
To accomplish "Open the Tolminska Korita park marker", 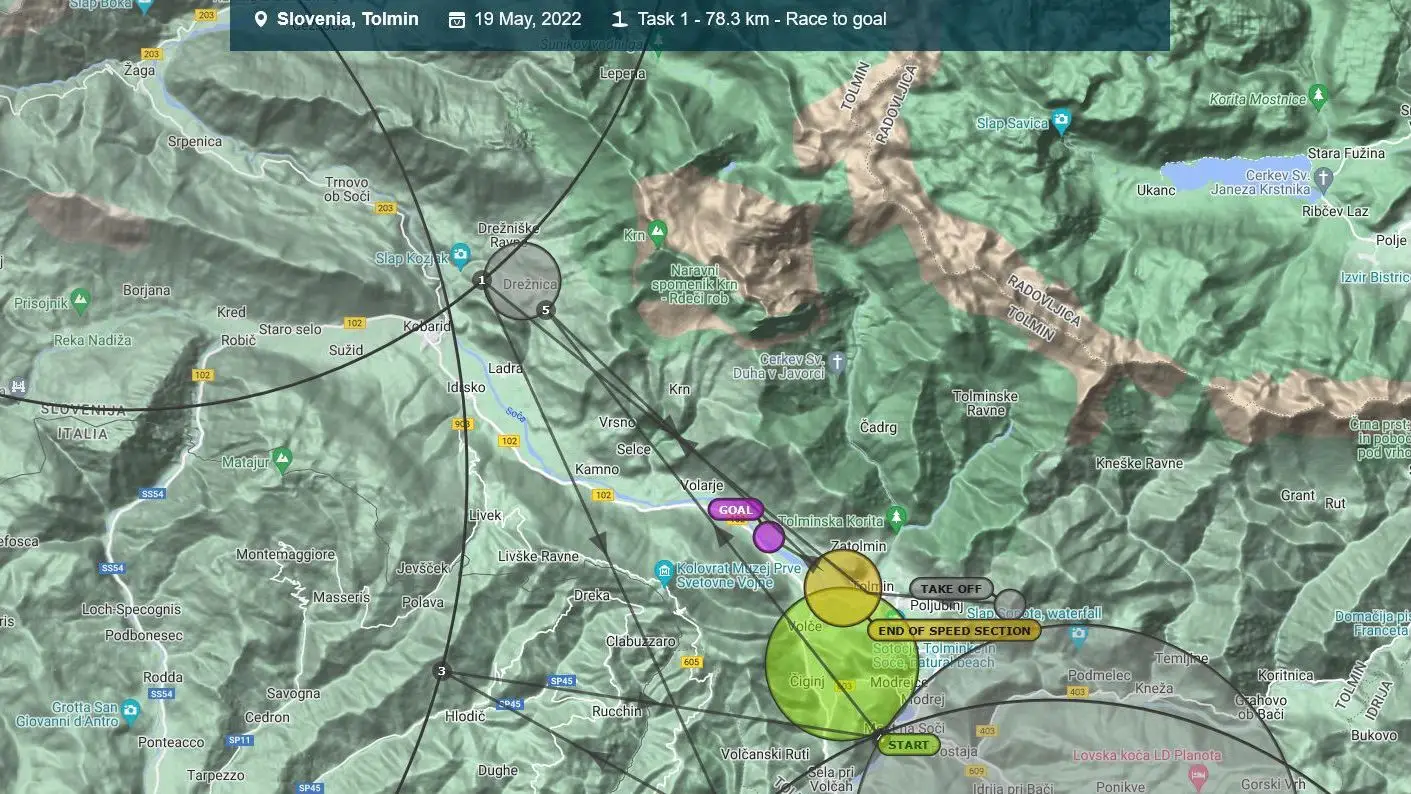I will point(897,518).
